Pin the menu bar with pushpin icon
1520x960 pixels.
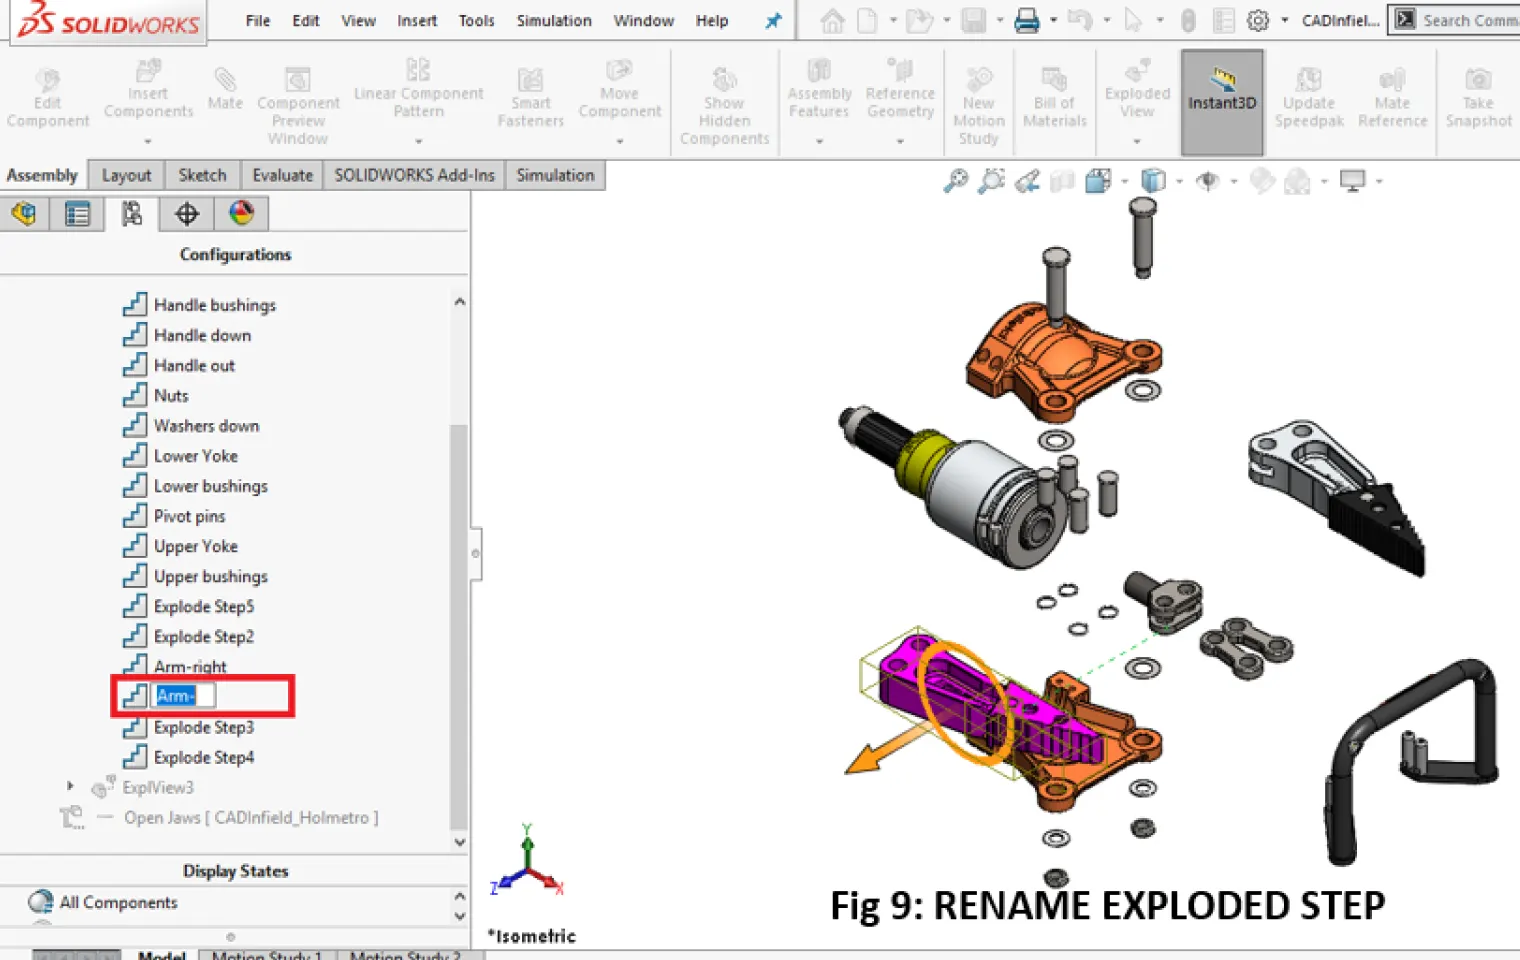[773, 20]
